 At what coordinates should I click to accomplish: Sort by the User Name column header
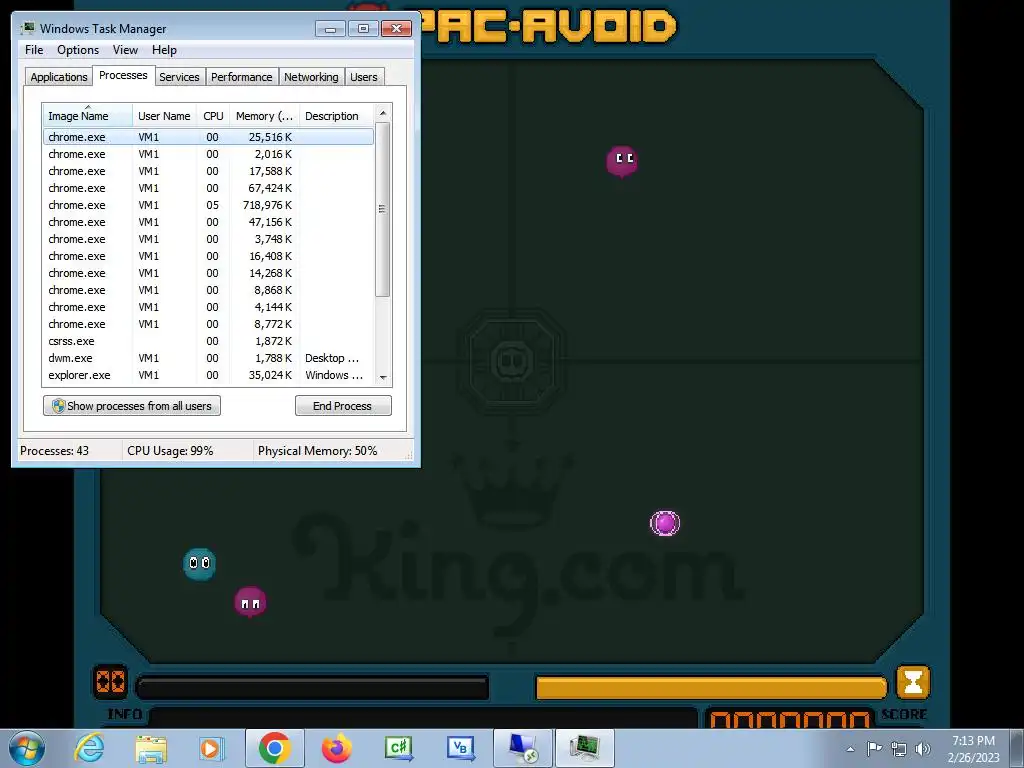click(165, 116)
